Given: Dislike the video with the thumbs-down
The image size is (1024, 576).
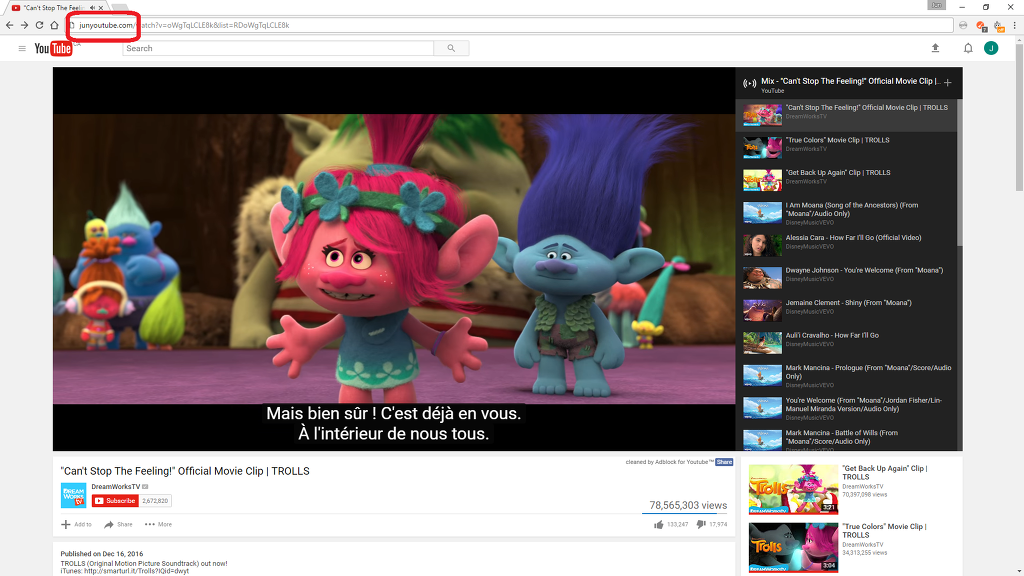Looking at the screenshot, I should (701, 524).
